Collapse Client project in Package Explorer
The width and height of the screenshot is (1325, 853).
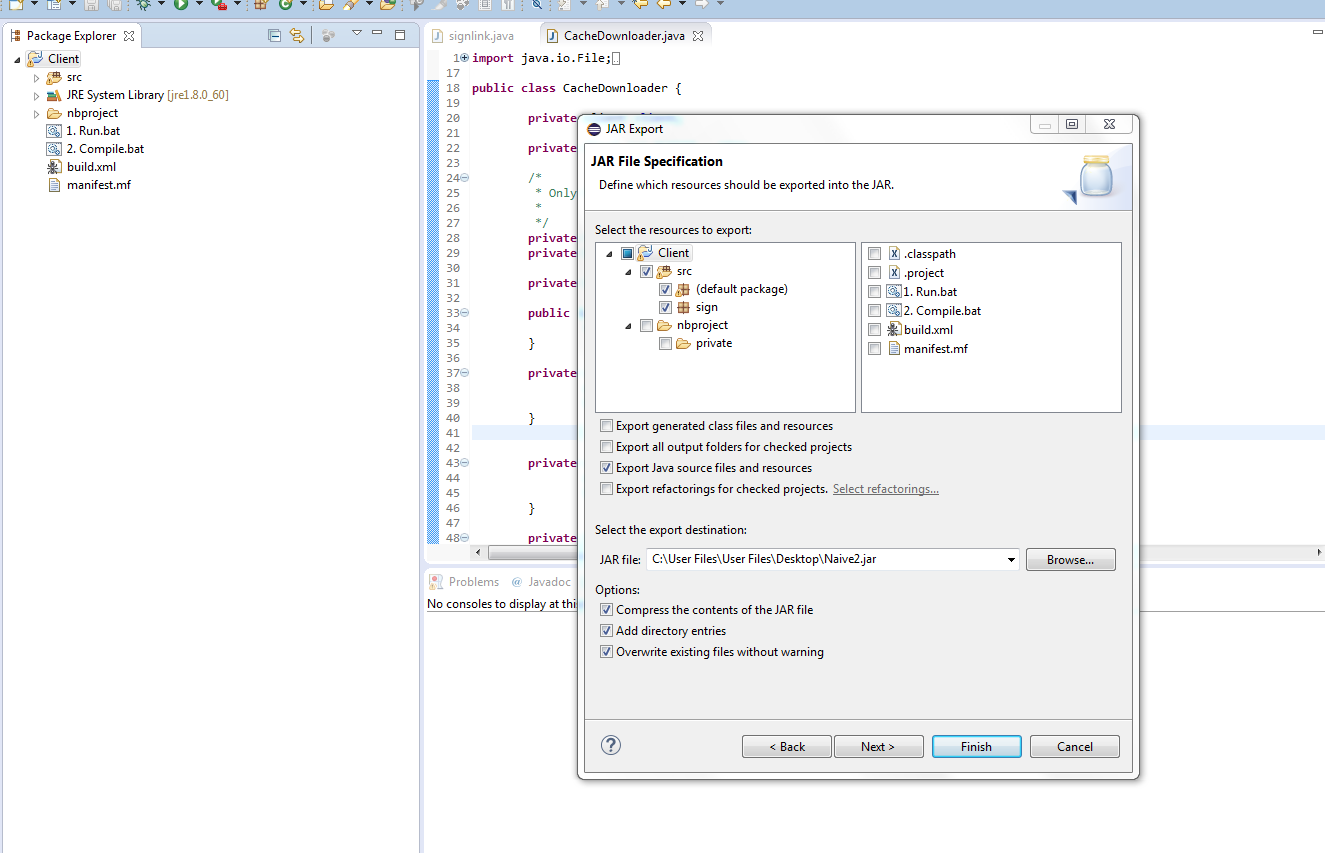18,59
